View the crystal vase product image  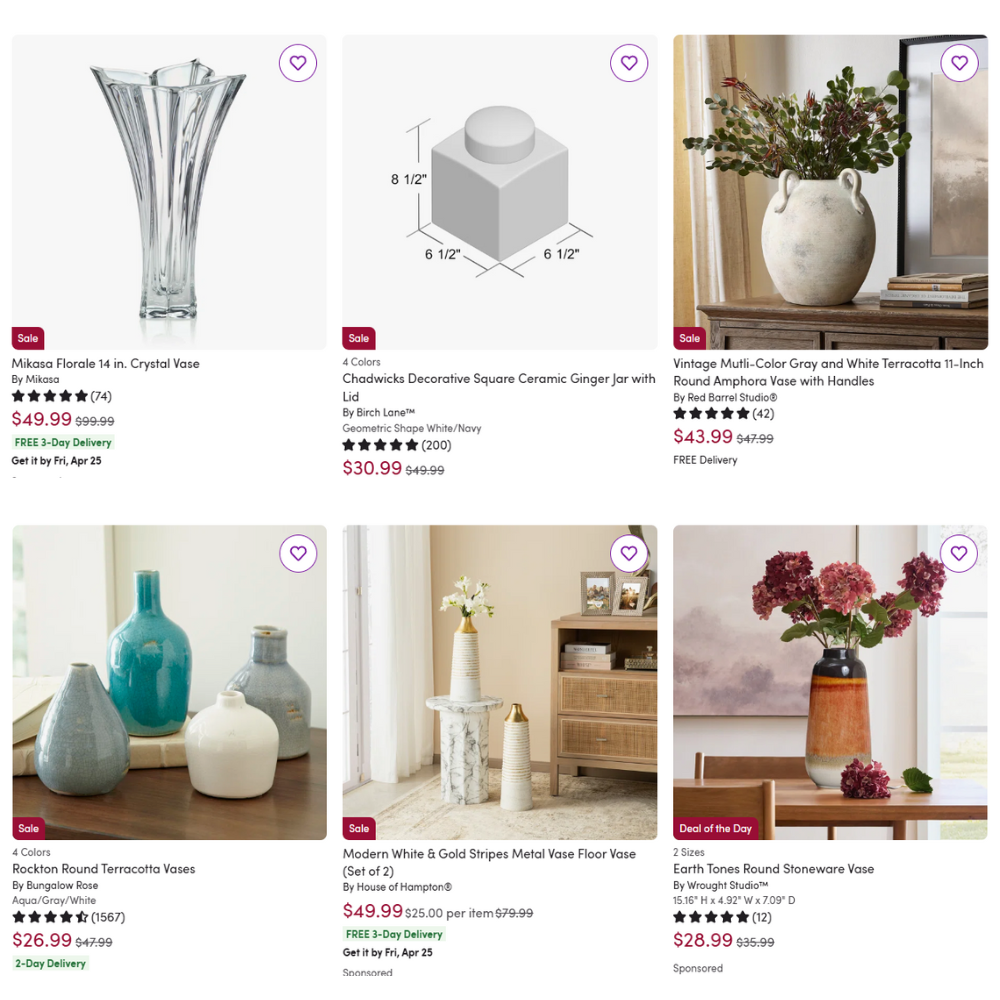(x=169, y=192)
